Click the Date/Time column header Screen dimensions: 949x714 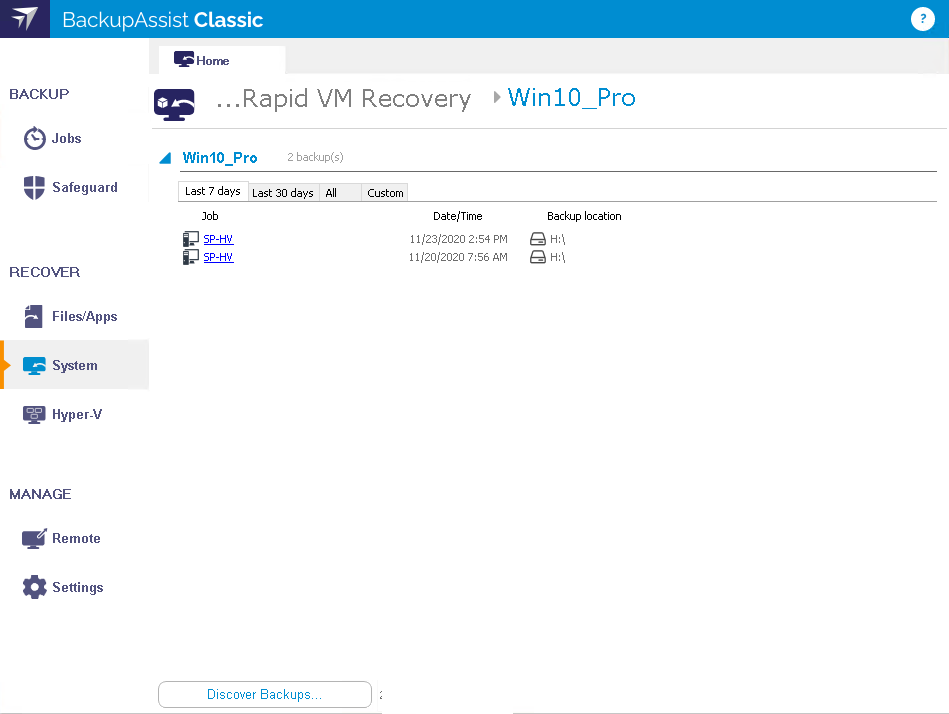458,216
